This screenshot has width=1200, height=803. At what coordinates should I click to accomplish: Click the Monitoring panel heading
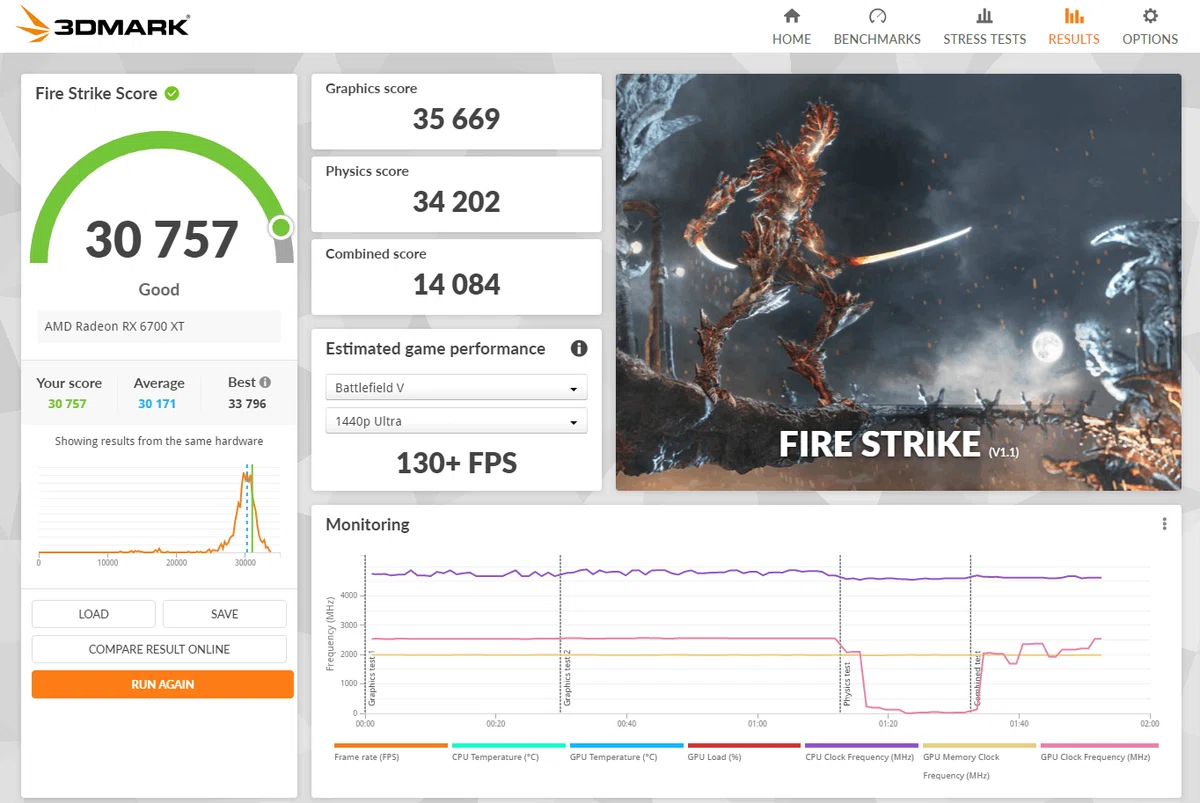coord(367,524)
